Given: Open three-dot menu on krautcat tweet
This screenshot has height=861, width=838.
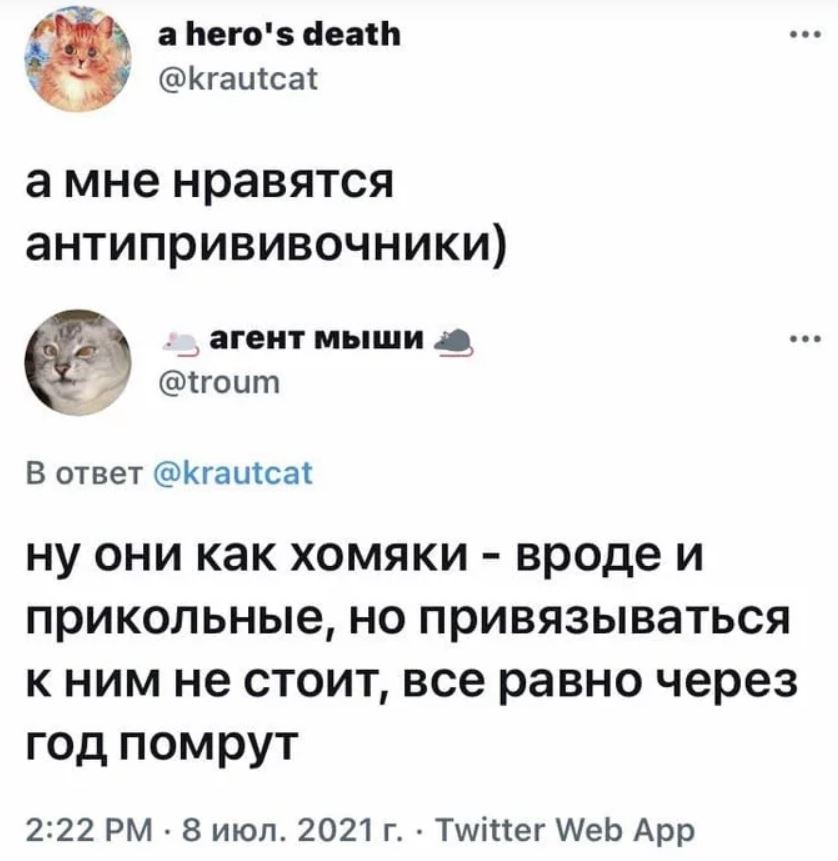Looking at the screenshot, I should click(x=805, y=35).
